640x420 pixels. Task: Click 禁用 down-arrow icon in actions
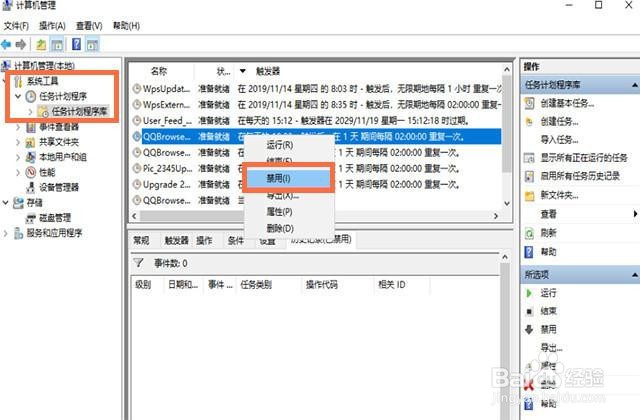pyautogui.click(x=529, y=329)
